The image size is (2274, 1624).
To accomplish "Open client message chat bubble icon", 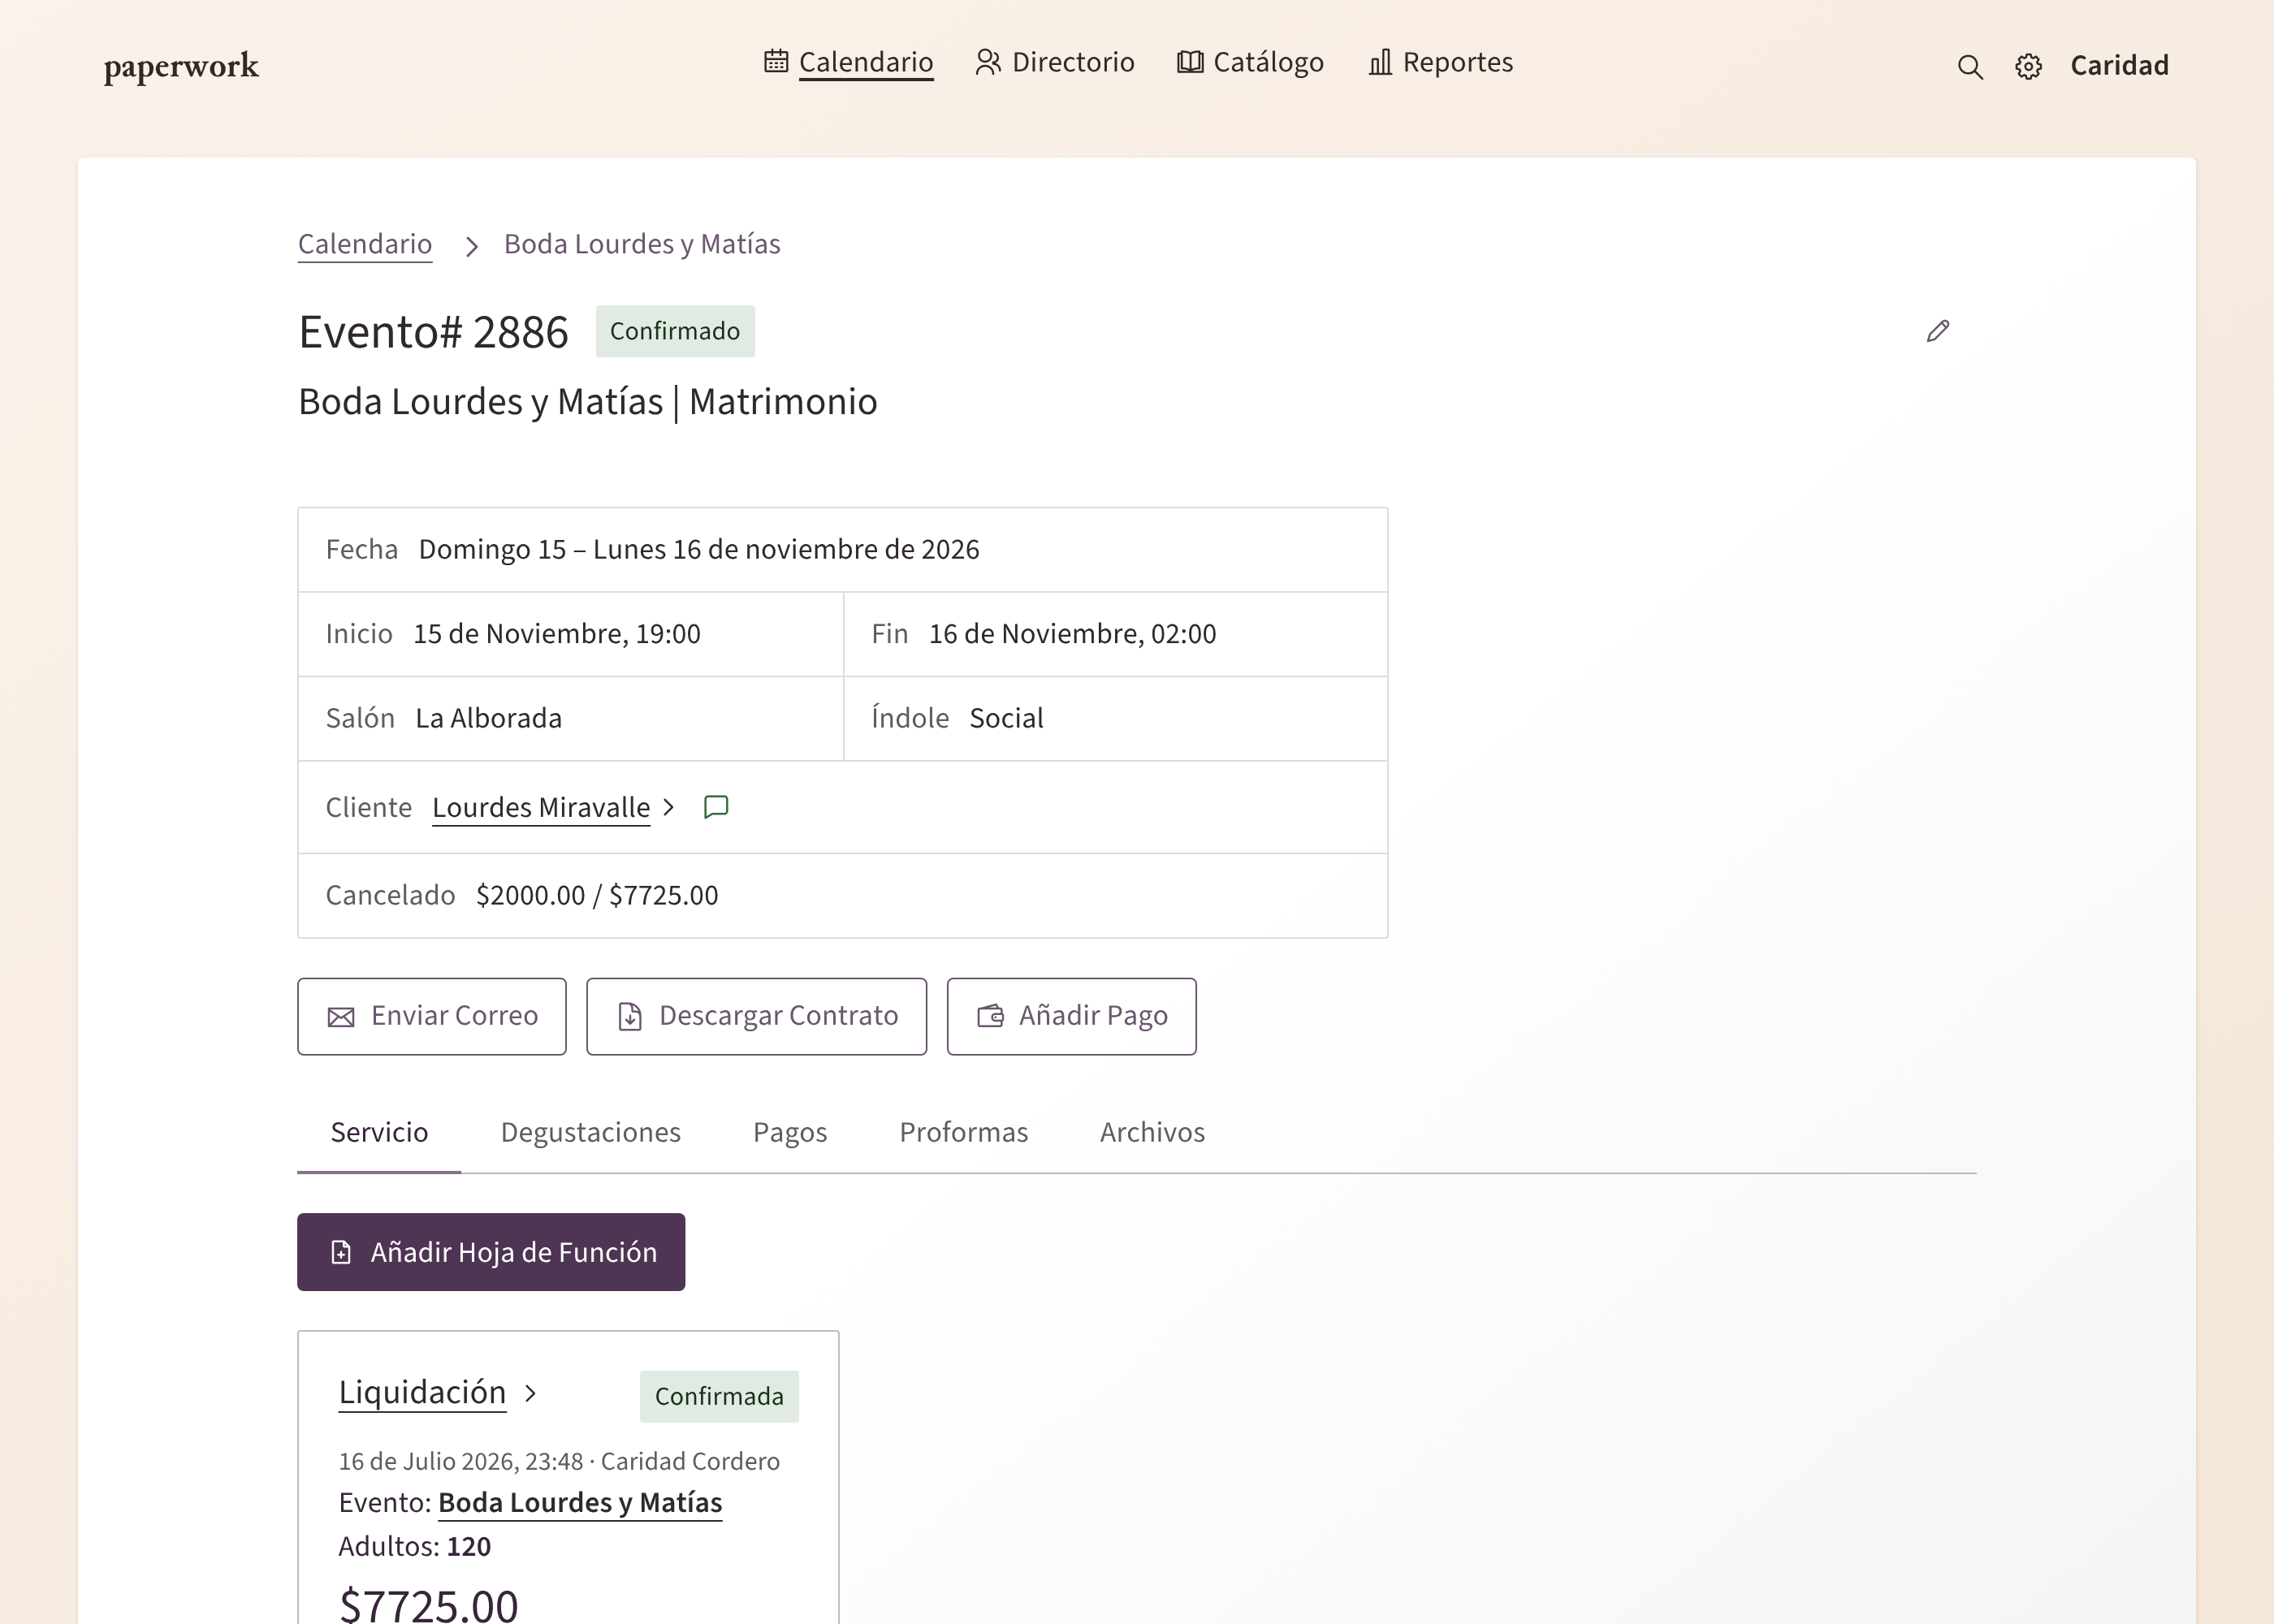I will click(716, 807).
